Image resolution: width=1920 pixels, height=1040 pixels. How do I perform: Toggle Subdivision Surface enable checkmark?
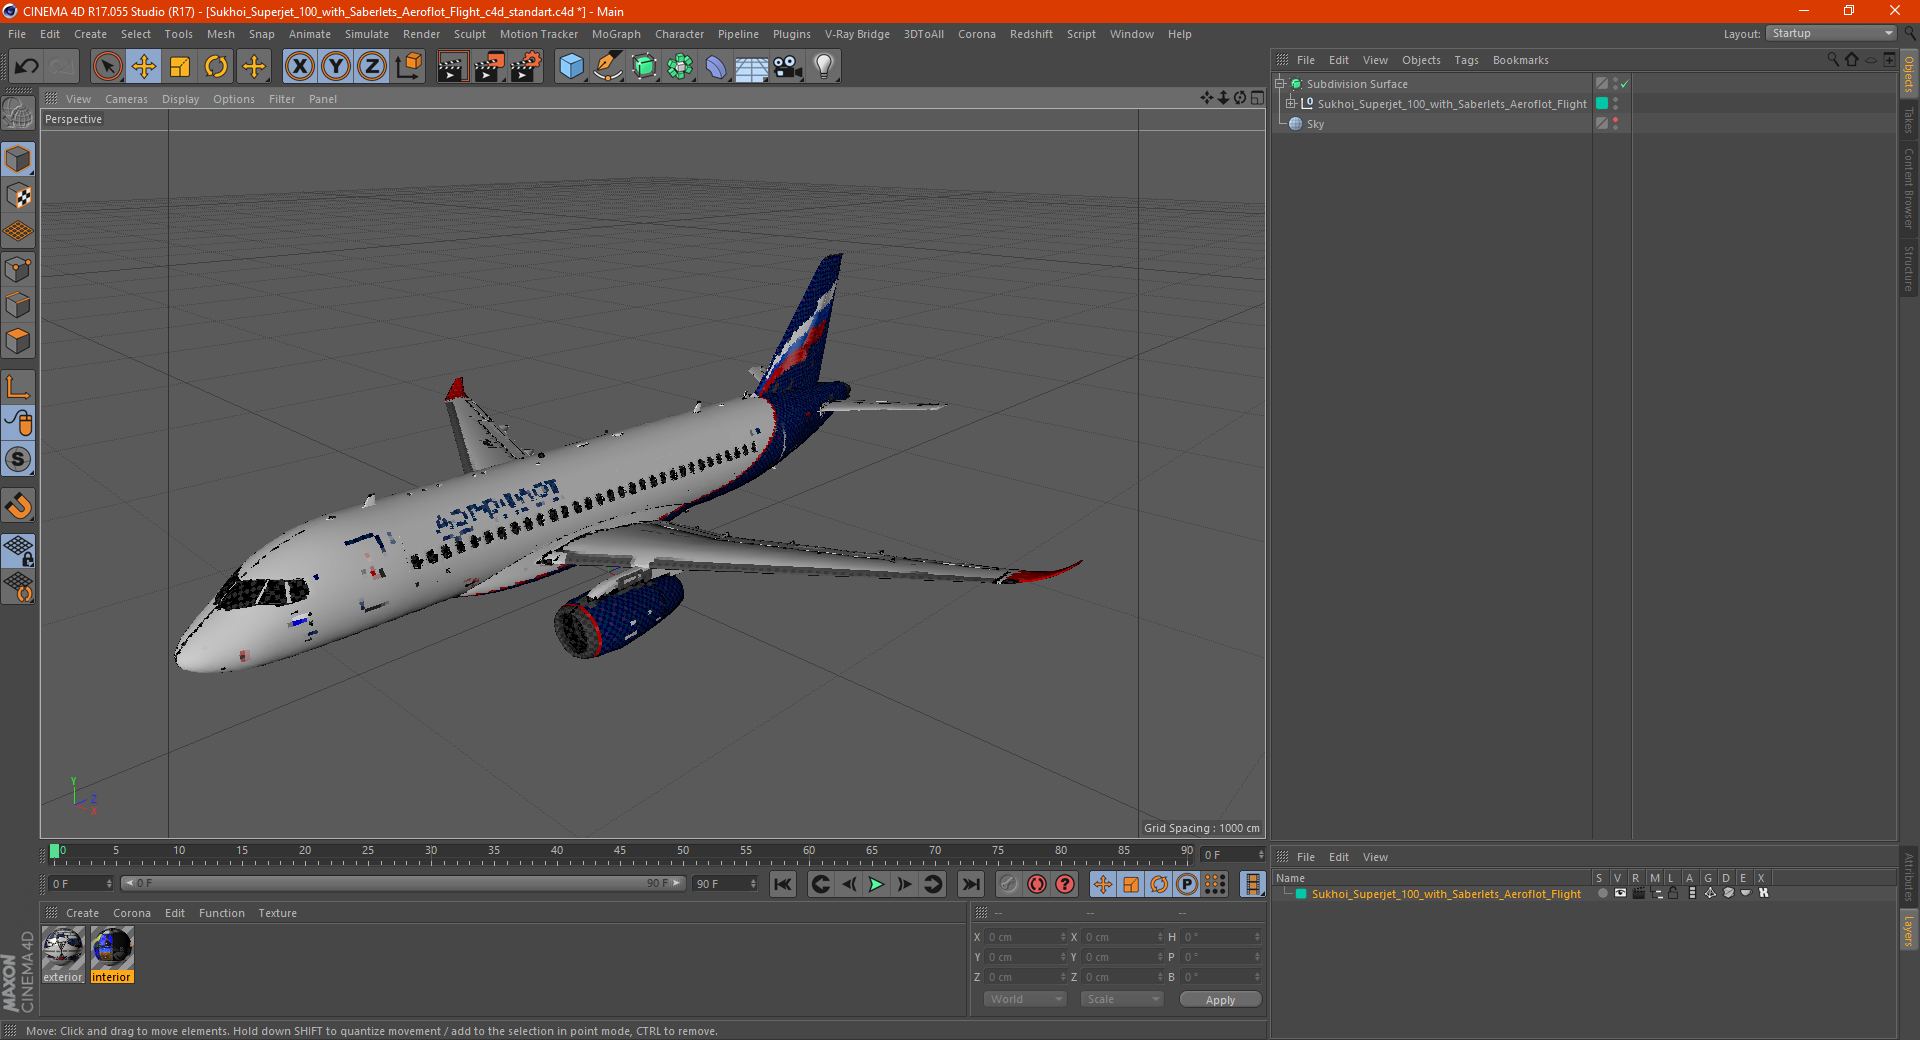[1625, 84]
